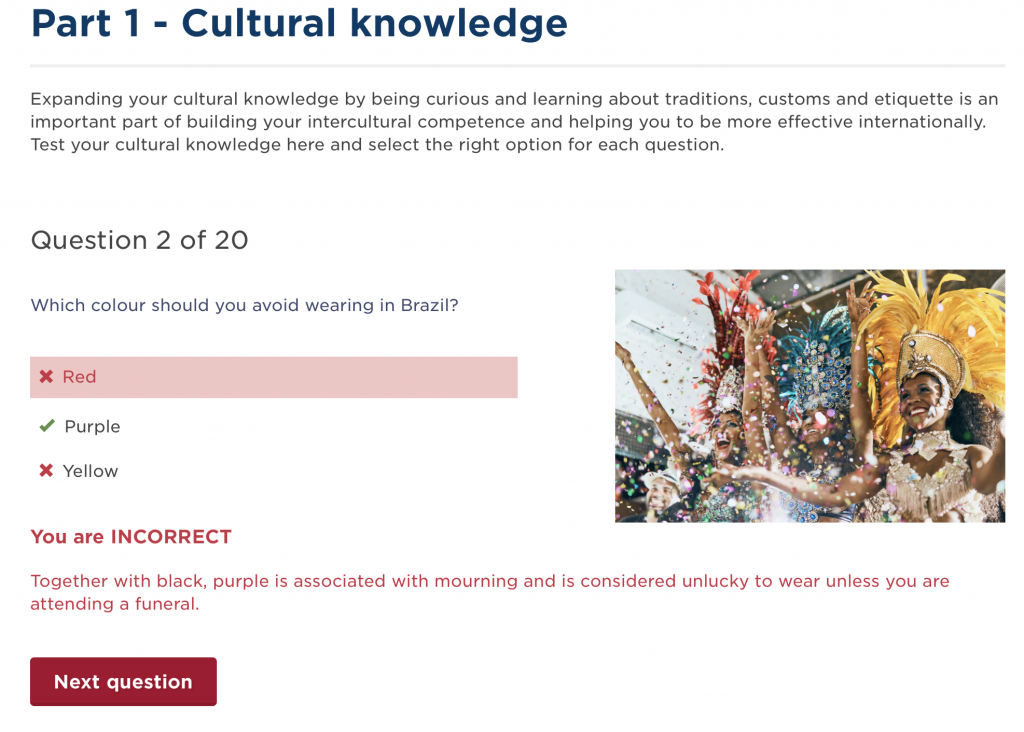
Task: Click the horizontal divider below the heading
Action: (x=517, y=66)
